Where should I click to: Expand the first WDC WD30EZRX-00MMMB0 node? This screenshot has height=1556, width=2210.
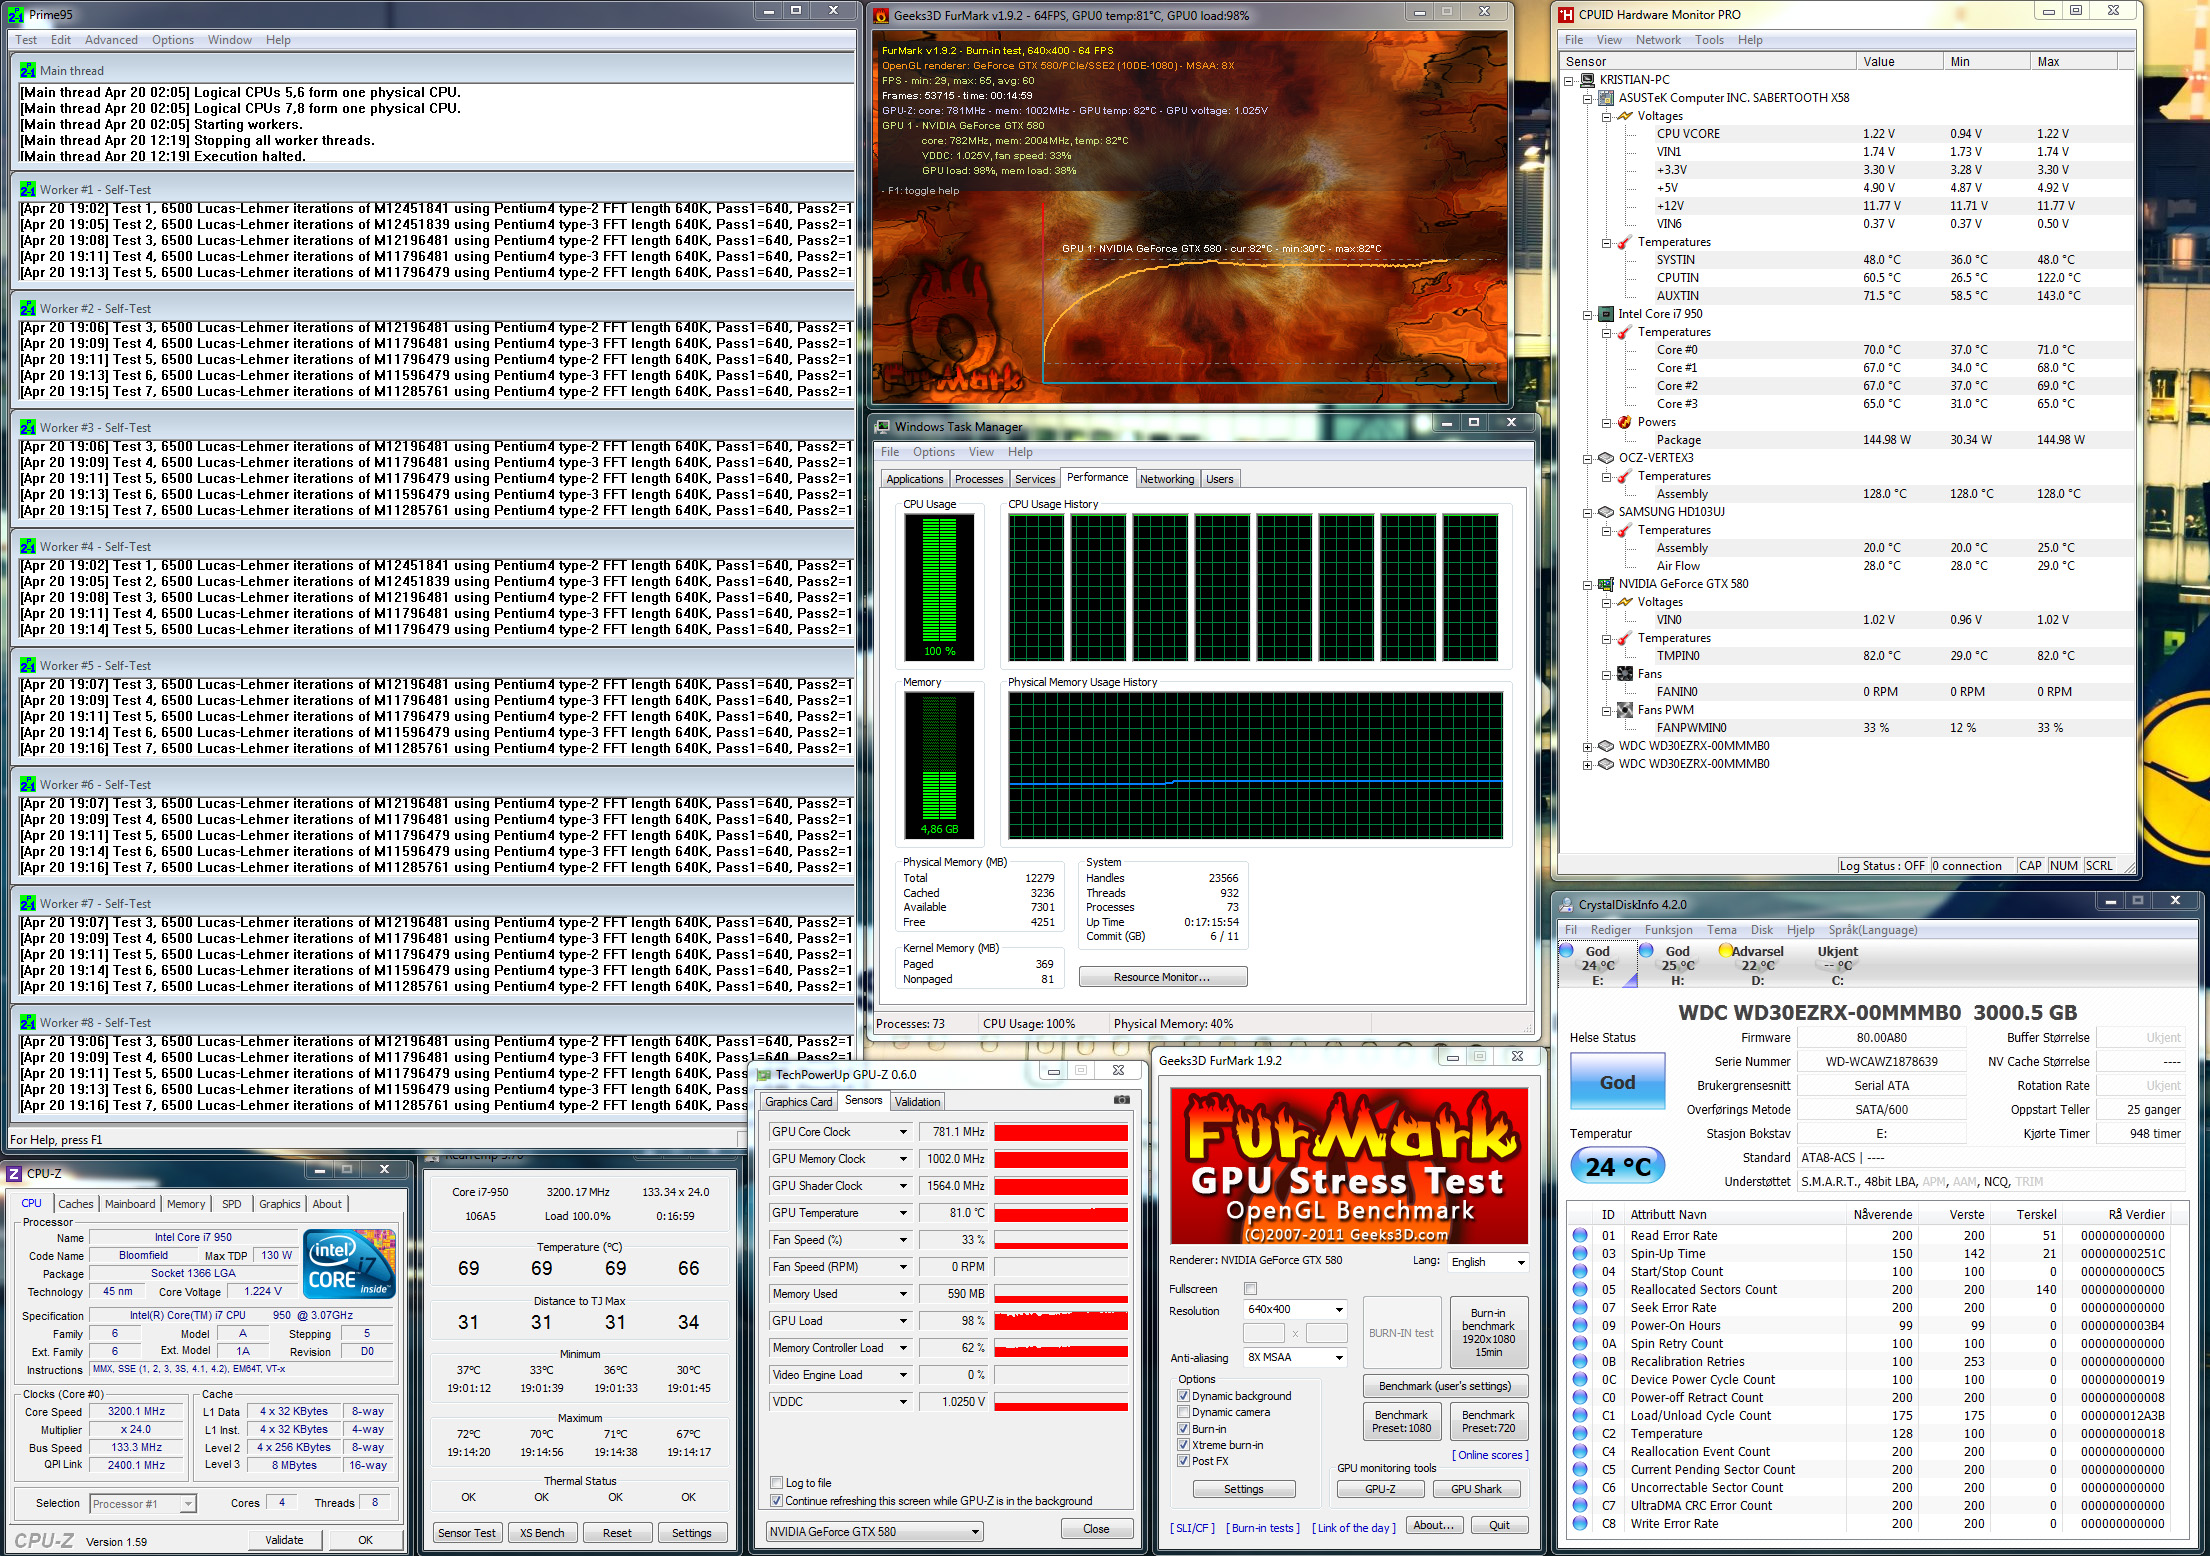1587,747
